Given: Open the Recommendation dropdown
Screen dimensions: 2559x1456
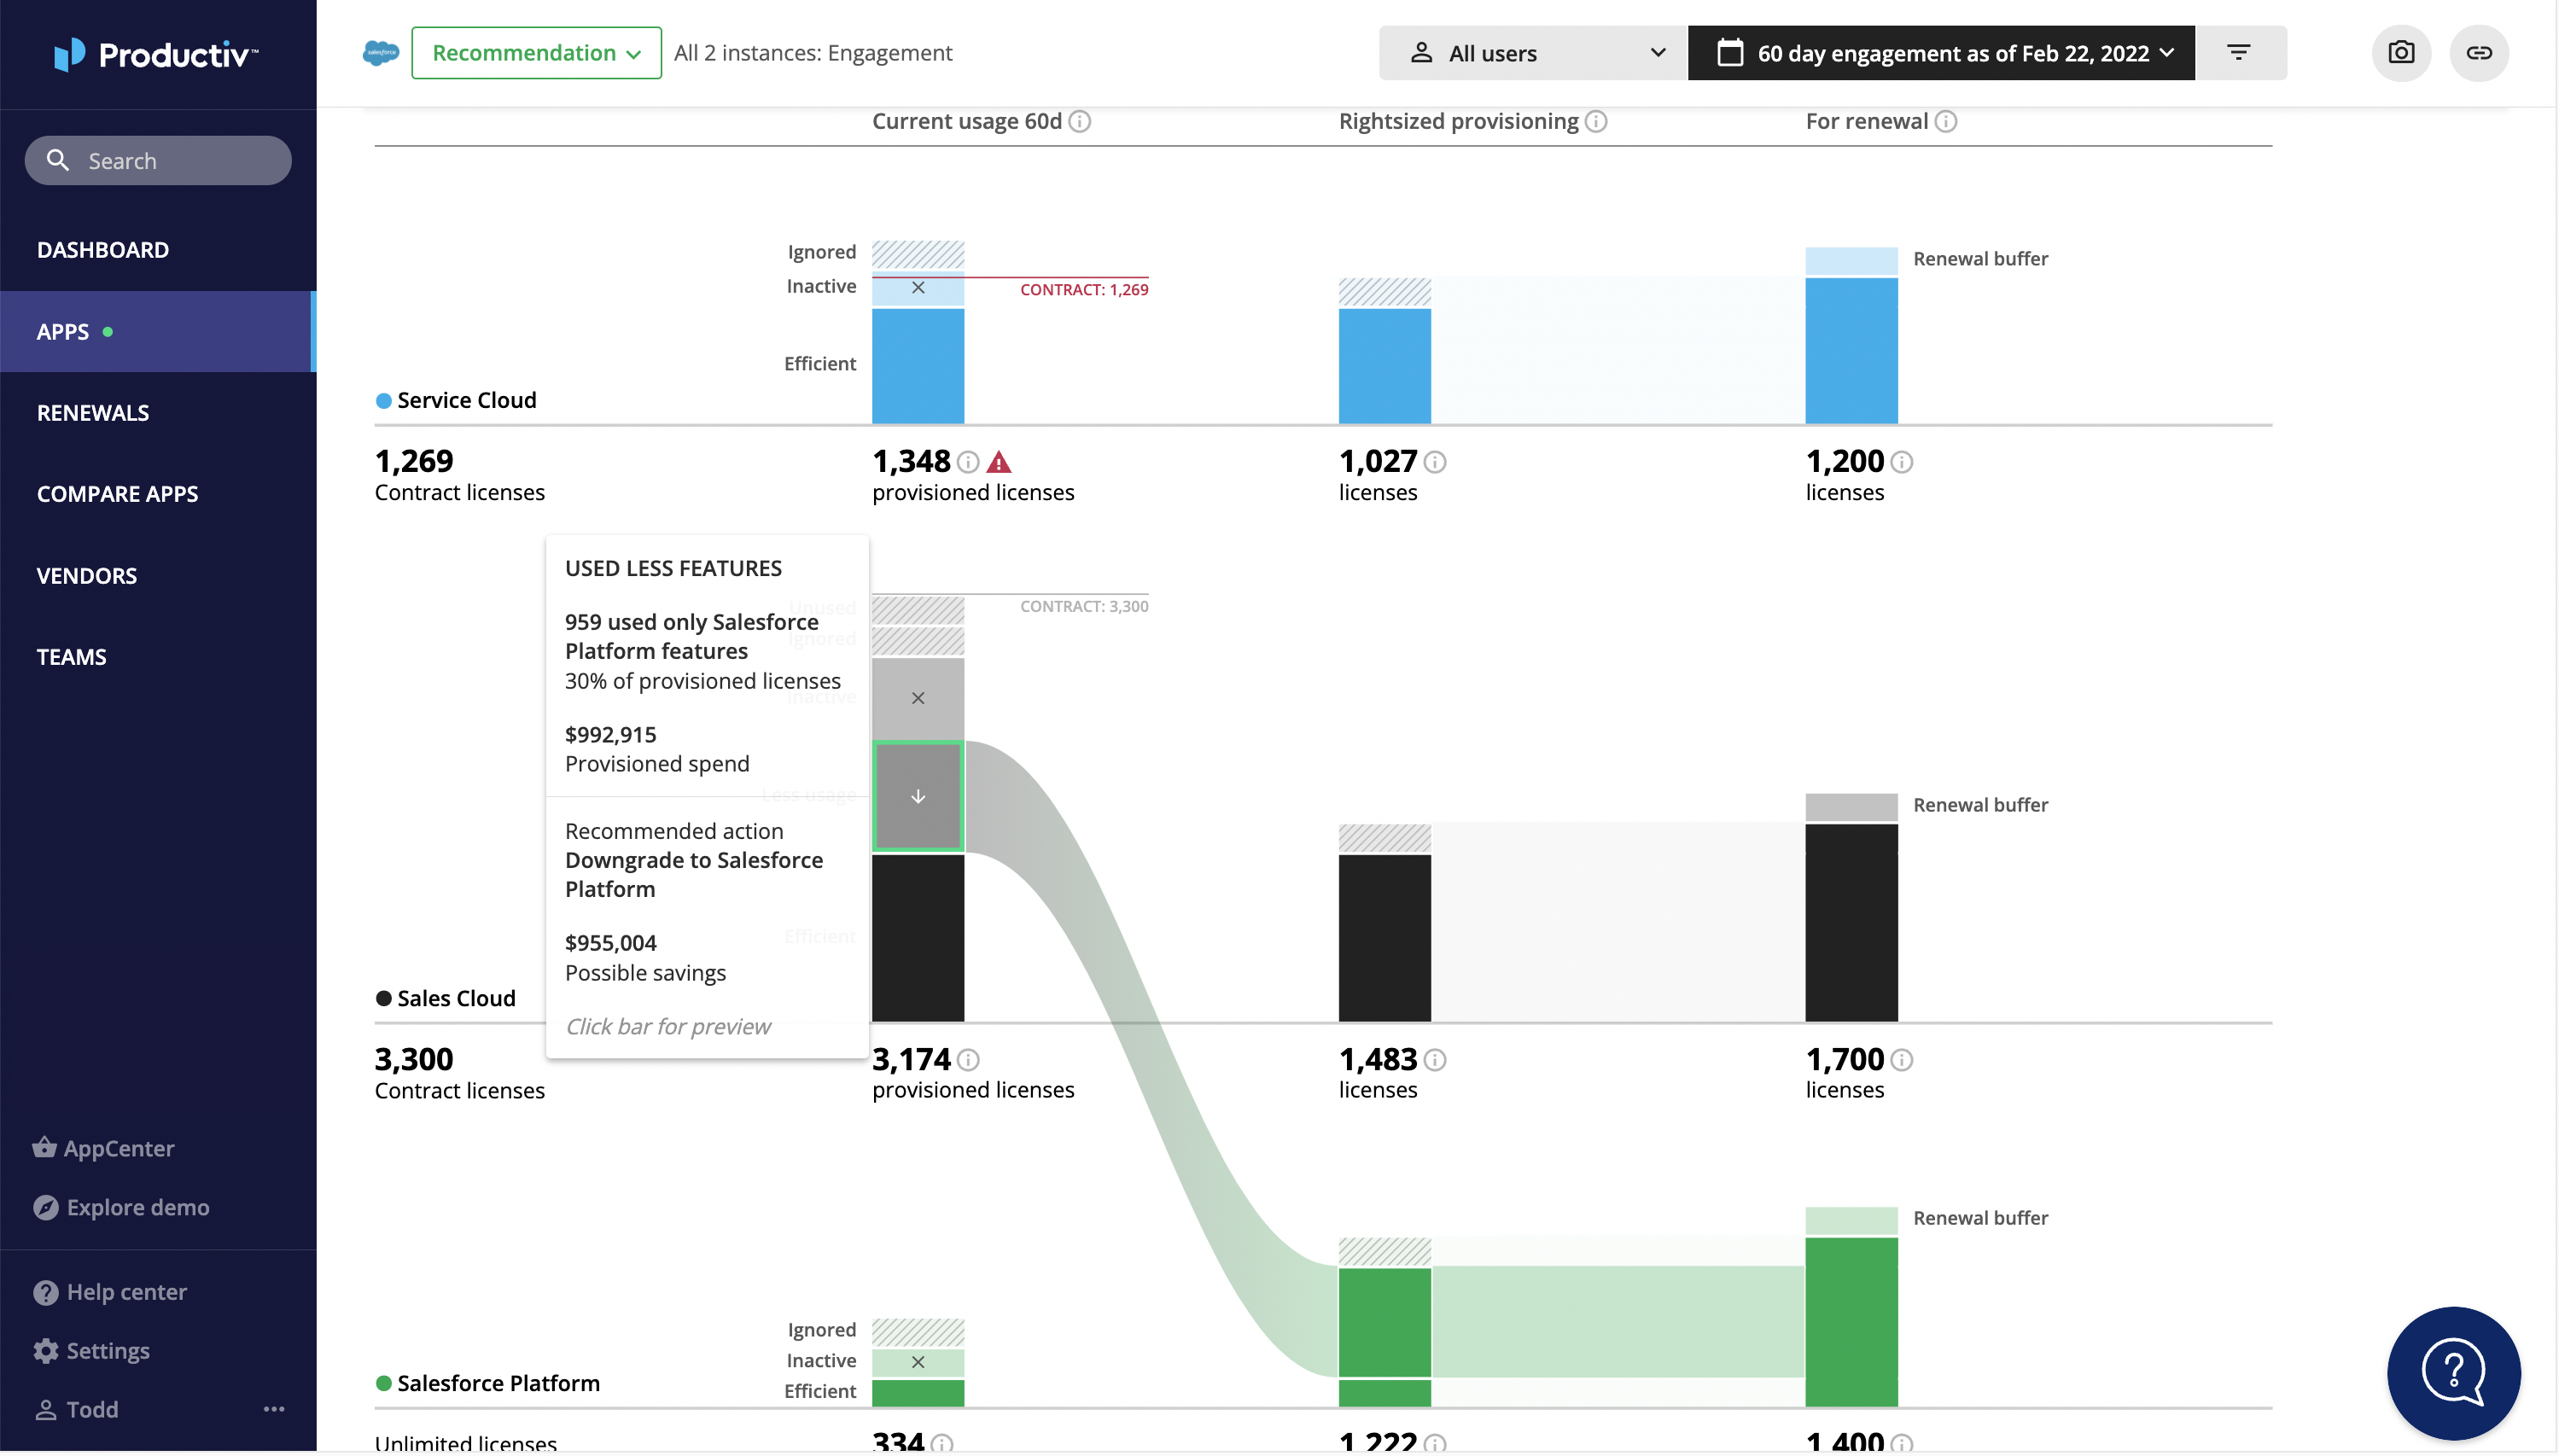Looking at the screenshot, I should [x=536, y=53].
